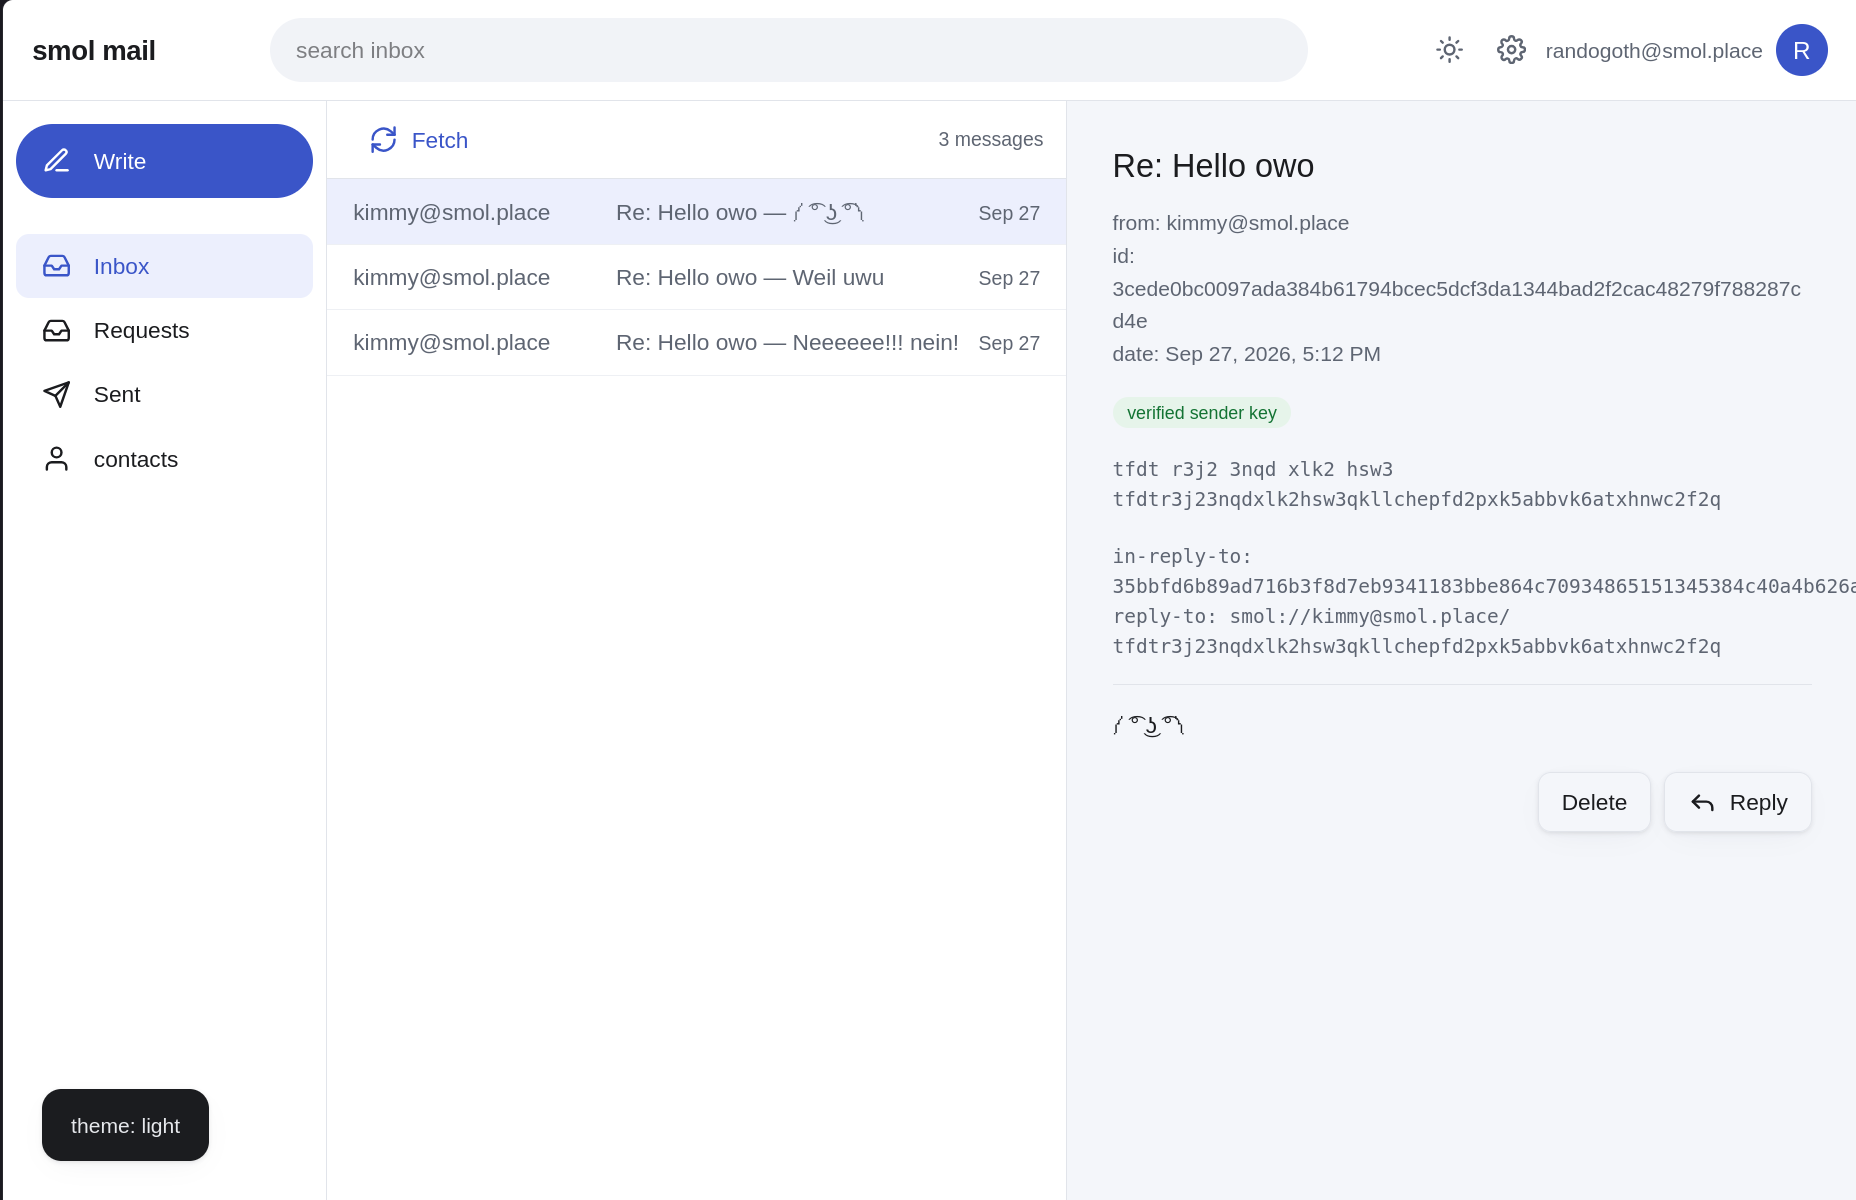1856x1200 pixels.
Task: Click the '3 messages' counter
Action: click(990, 139)
